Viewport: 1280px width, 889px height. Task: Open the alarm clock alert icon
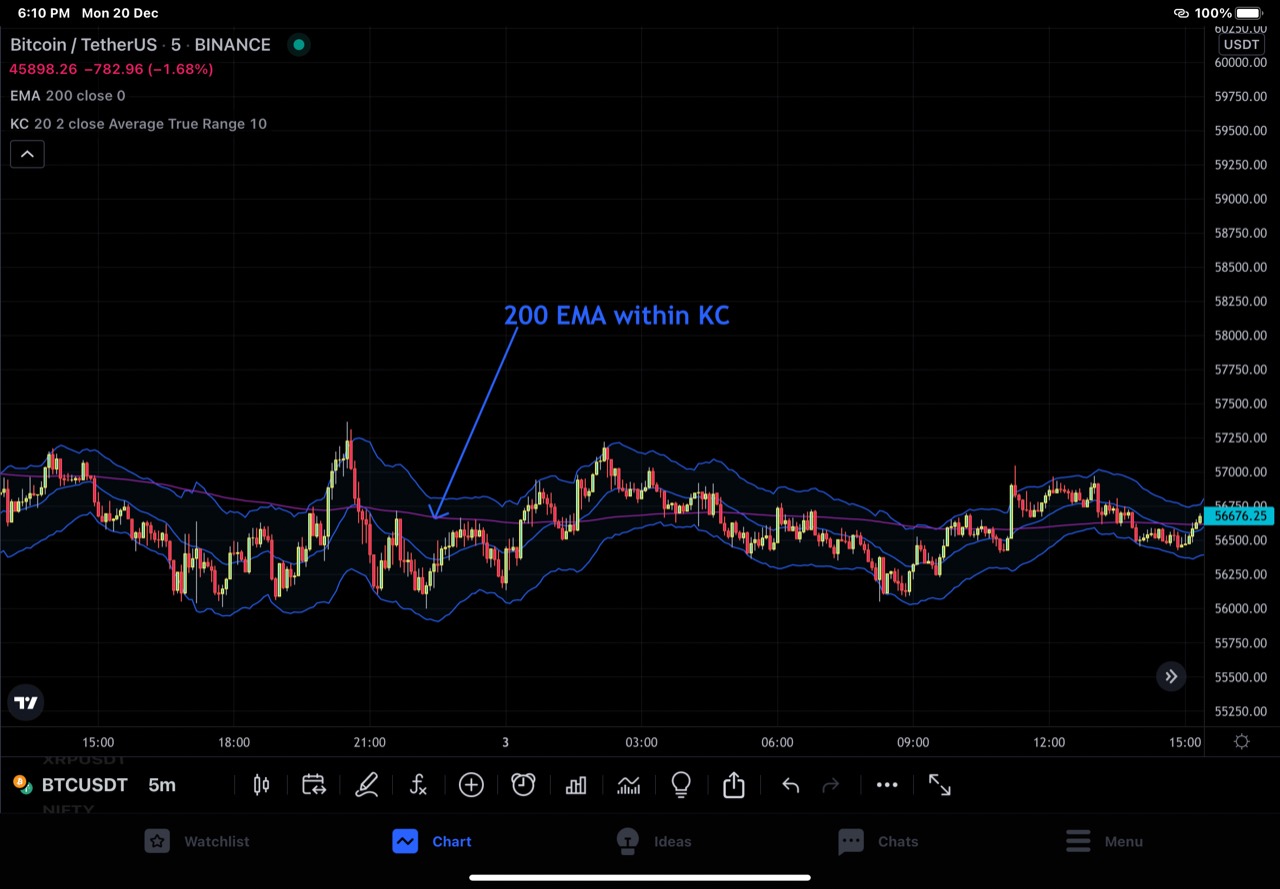pyautogui.click(x=523, y=785)
